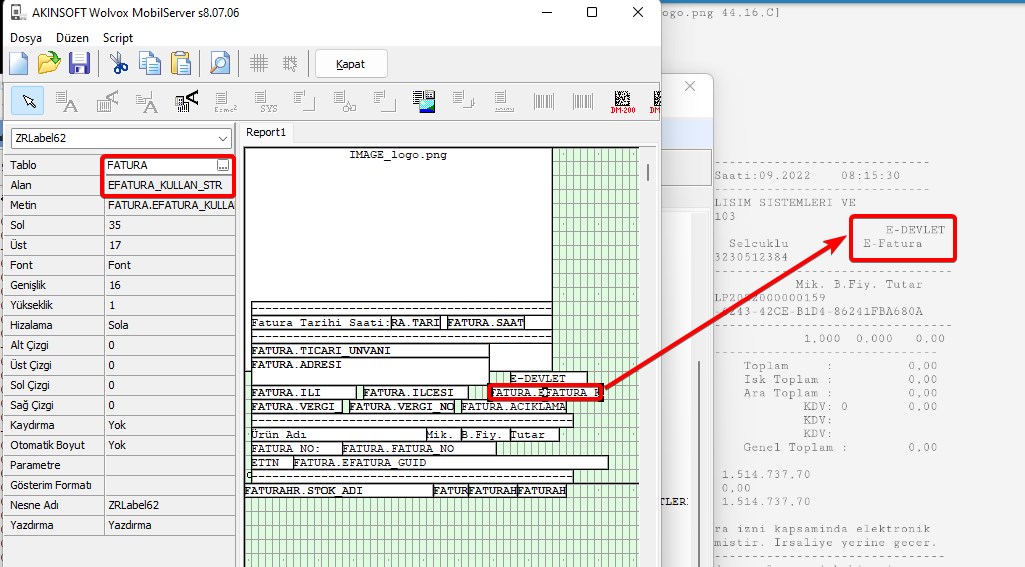Image resolution: width=1025 pixels, height=567 pixels.
Task: Edit the Nesne Adı value ZRLabel62
Action: point(170,505)
